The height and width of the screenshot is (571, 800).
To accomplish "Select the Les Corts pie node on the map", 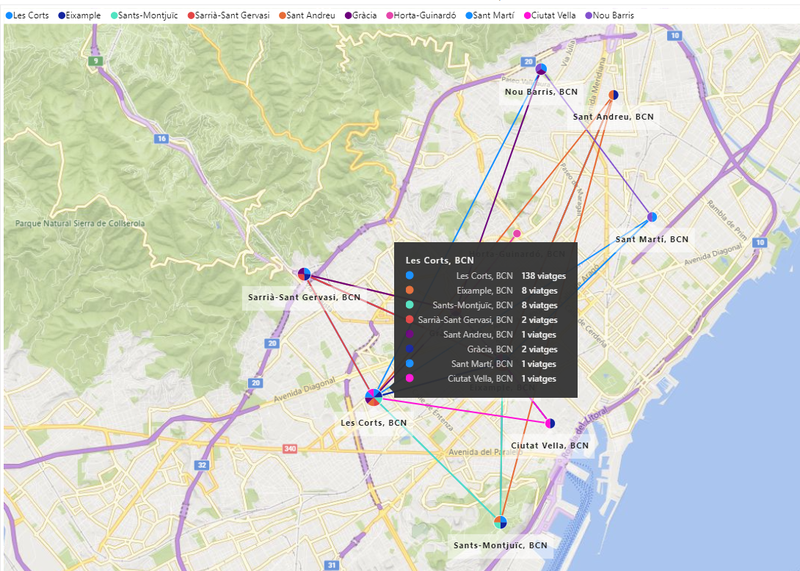I will tap(374, 397).
